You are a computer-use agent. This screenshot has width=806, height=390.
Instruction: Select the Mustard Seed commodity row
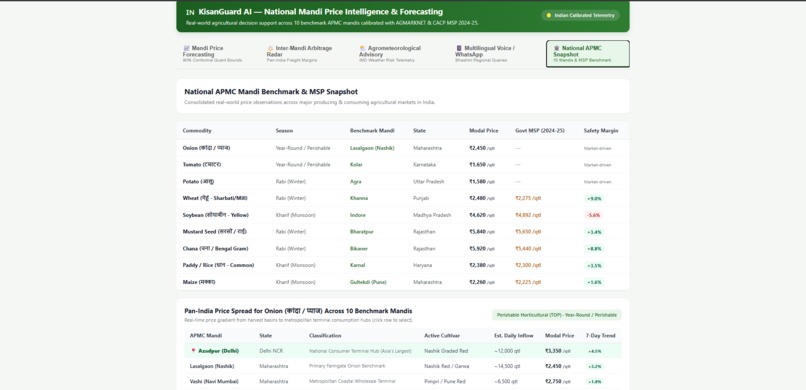point(402,232)
